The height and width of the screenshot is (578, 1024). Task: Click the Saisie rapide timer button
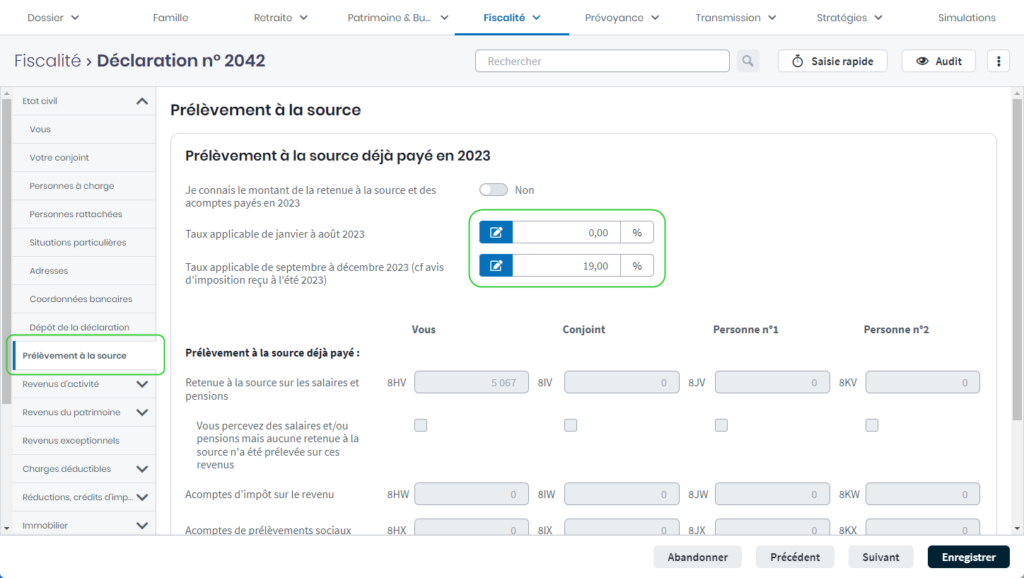pyautogui.click(x=832, y=61)
